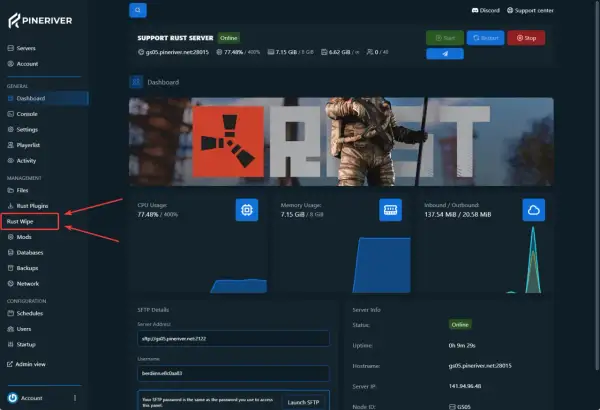Image resolution: width=600 pixels, height=410 pixels.
Task: Click the Settings gear icon in sidebar
Action: tap(10, 129)
